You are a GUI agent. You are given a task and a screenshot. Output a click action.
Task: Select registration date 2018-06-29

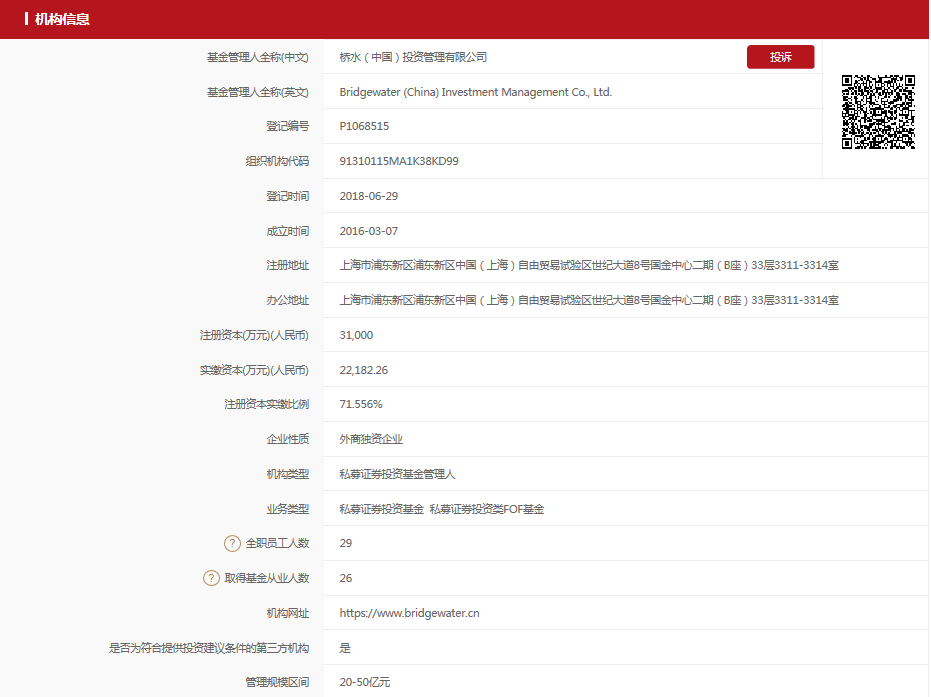coord(369,197)
